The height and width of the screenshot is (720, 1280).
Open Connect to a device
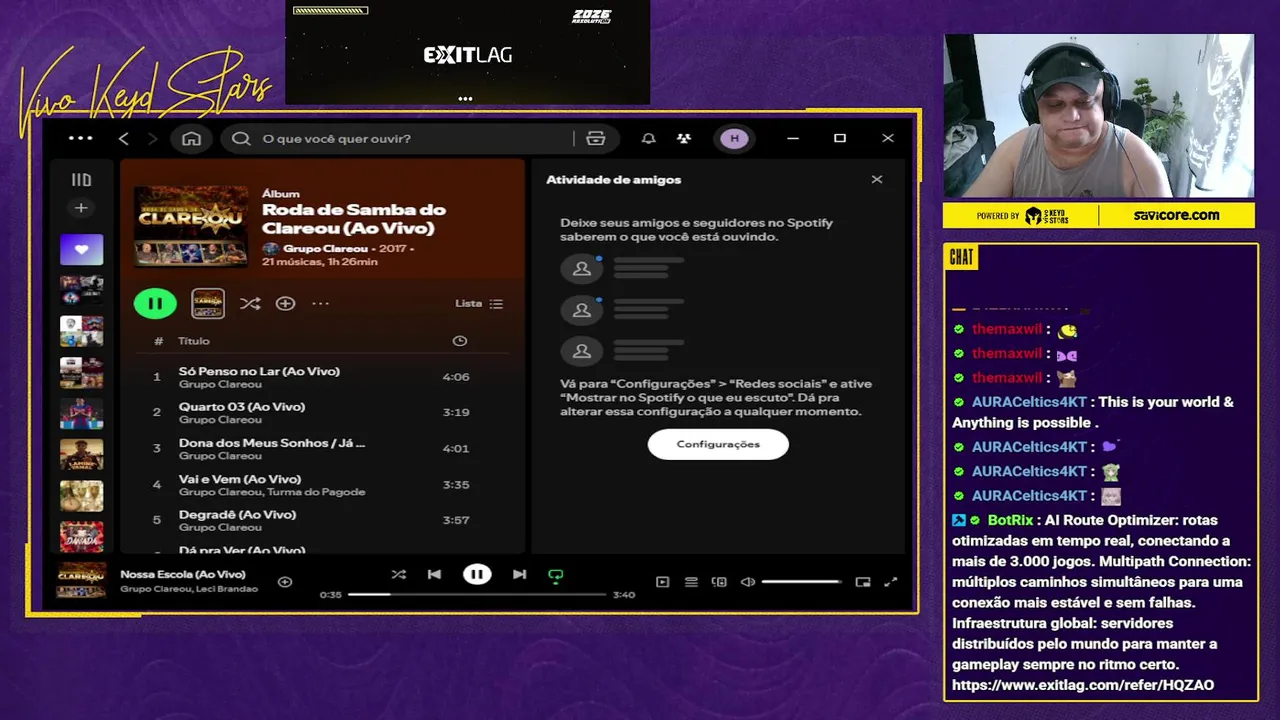(x=719, y=582)
